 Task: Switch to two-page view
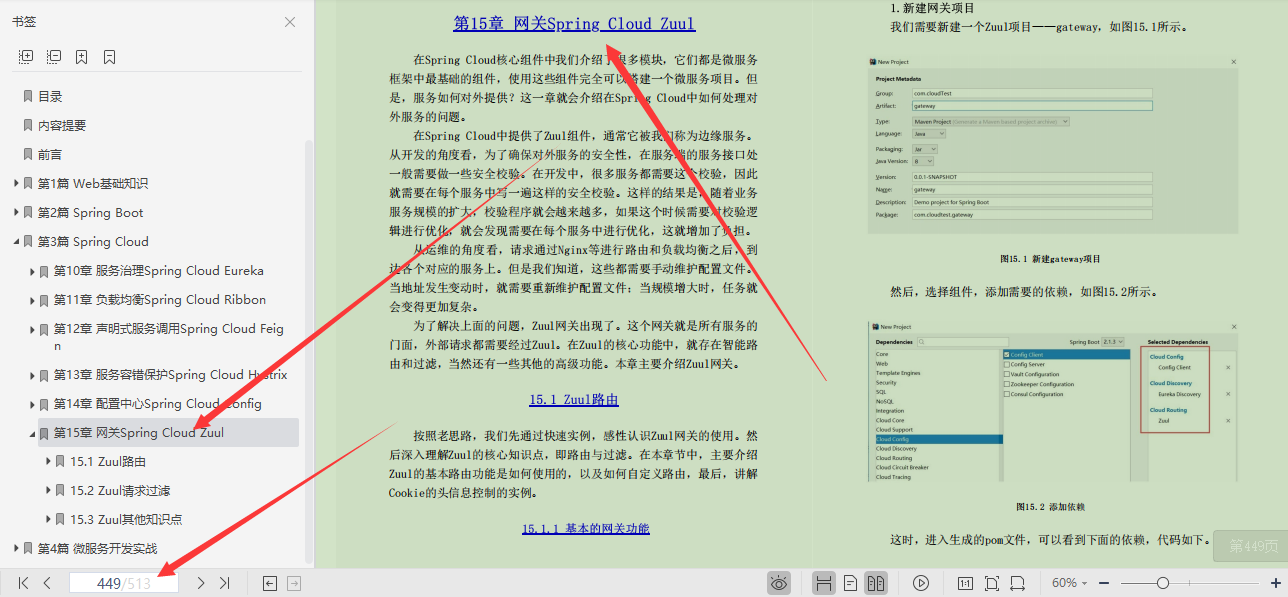(x=875, y=583)
